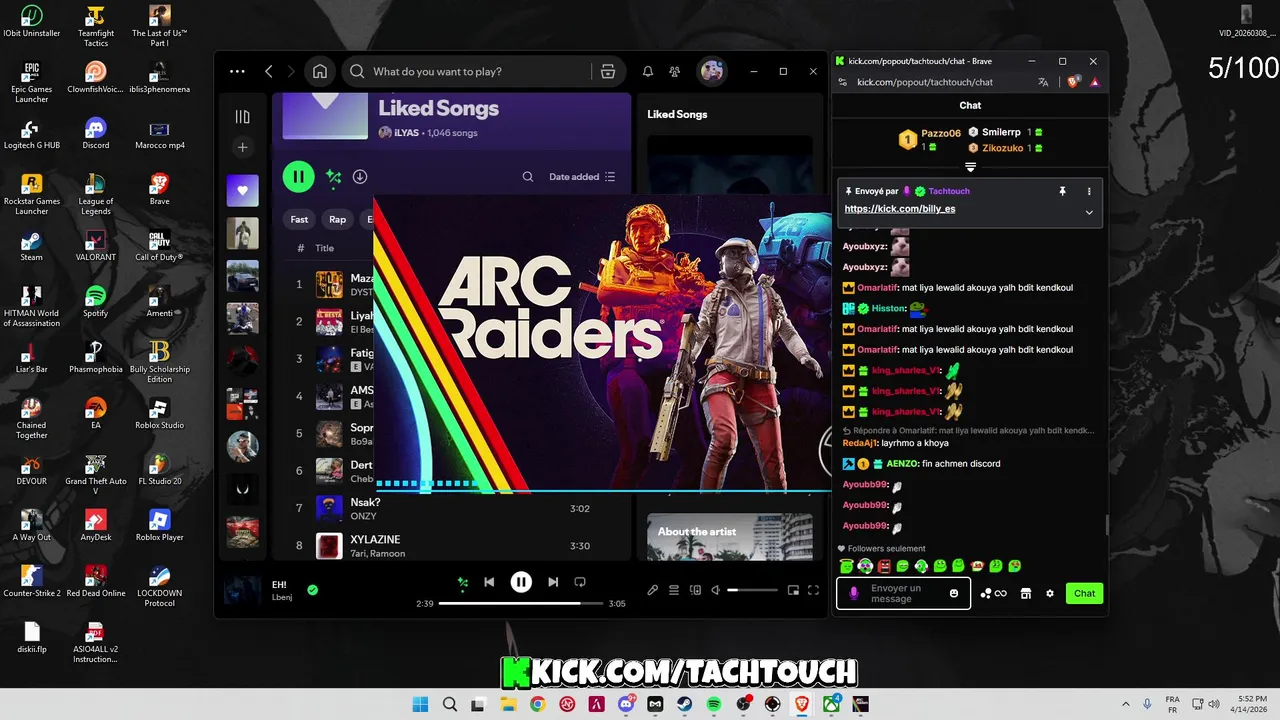Viewport: 1280px width, 720px height.
Task: Open the emoji picker in chat input
Action: point(954,593)
